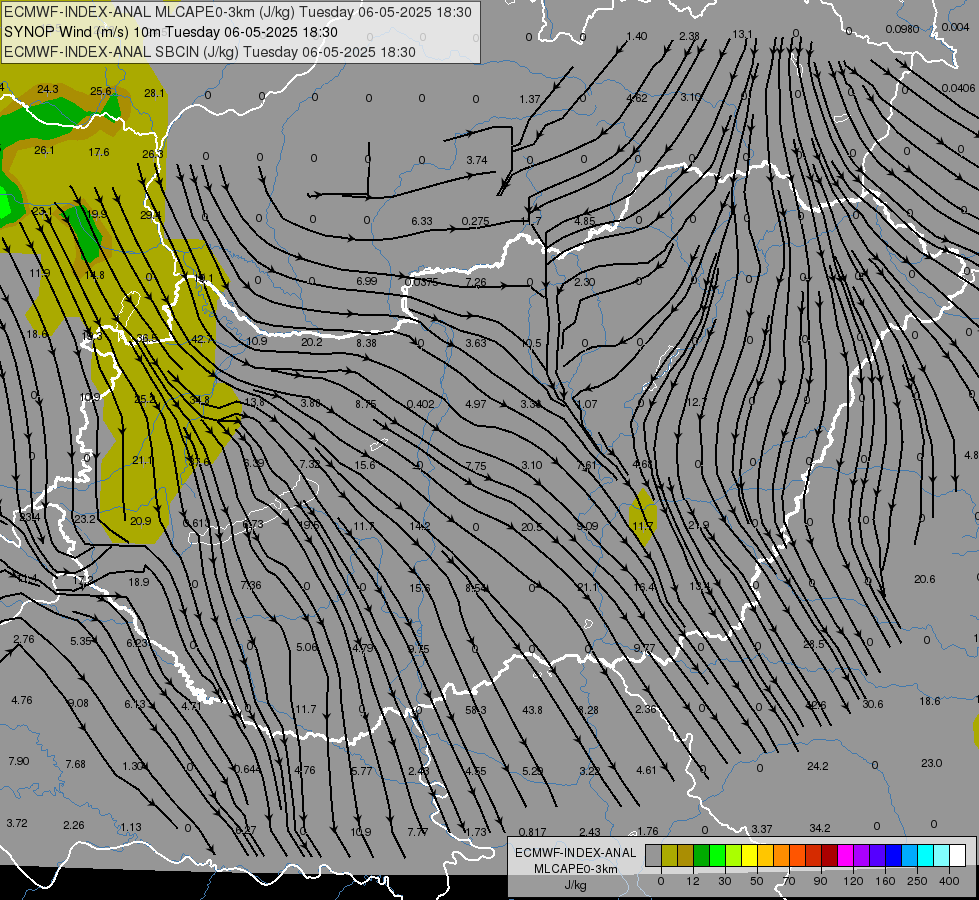Viewport: 979px width, 900px height.
Task: Click the lime green-yellow legend swatch
Action: click(734, 855)
